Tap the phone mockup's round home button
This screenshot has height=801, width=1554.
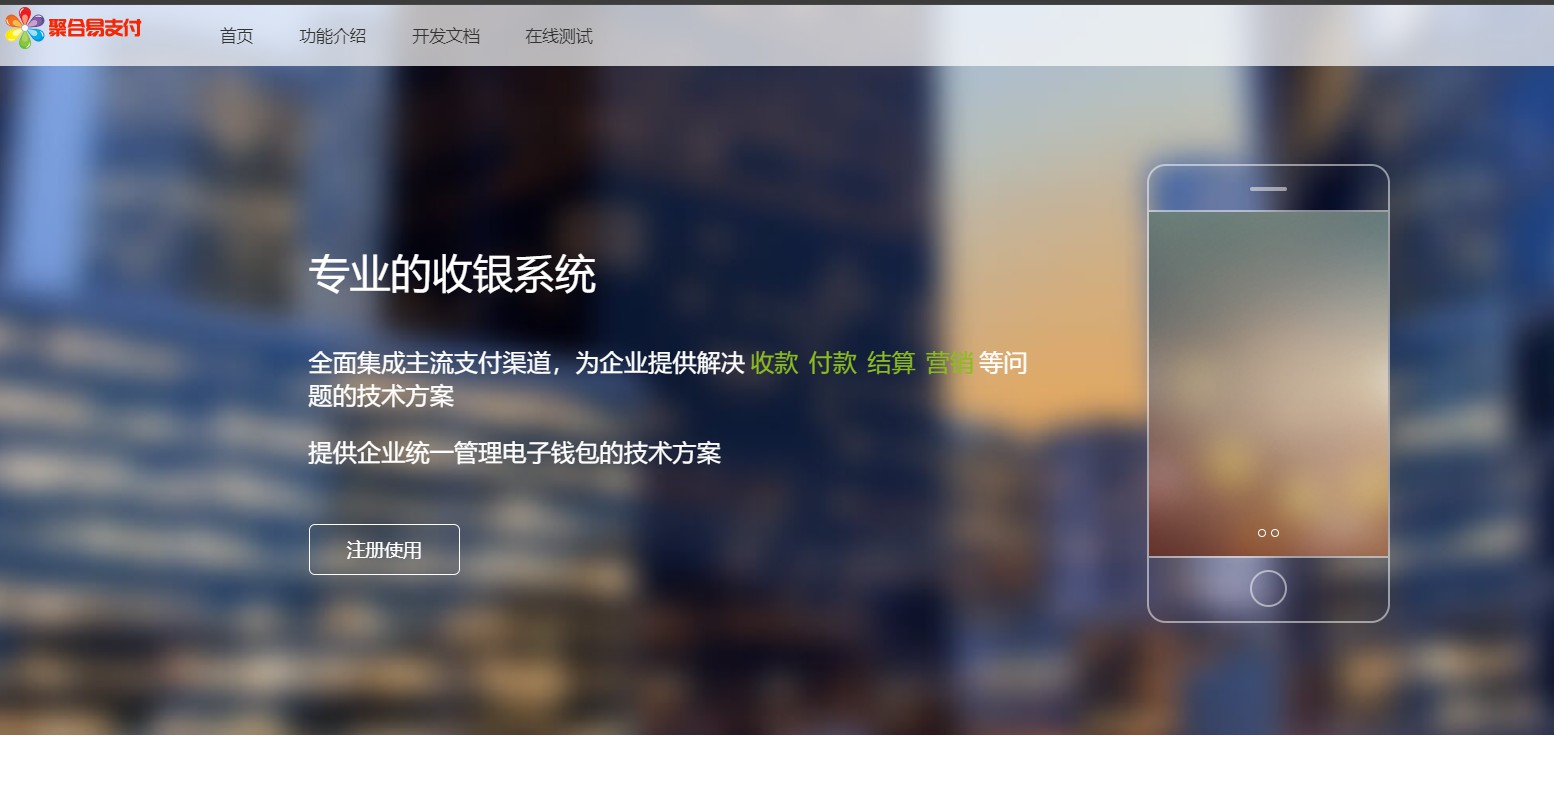coord(1268,588)
